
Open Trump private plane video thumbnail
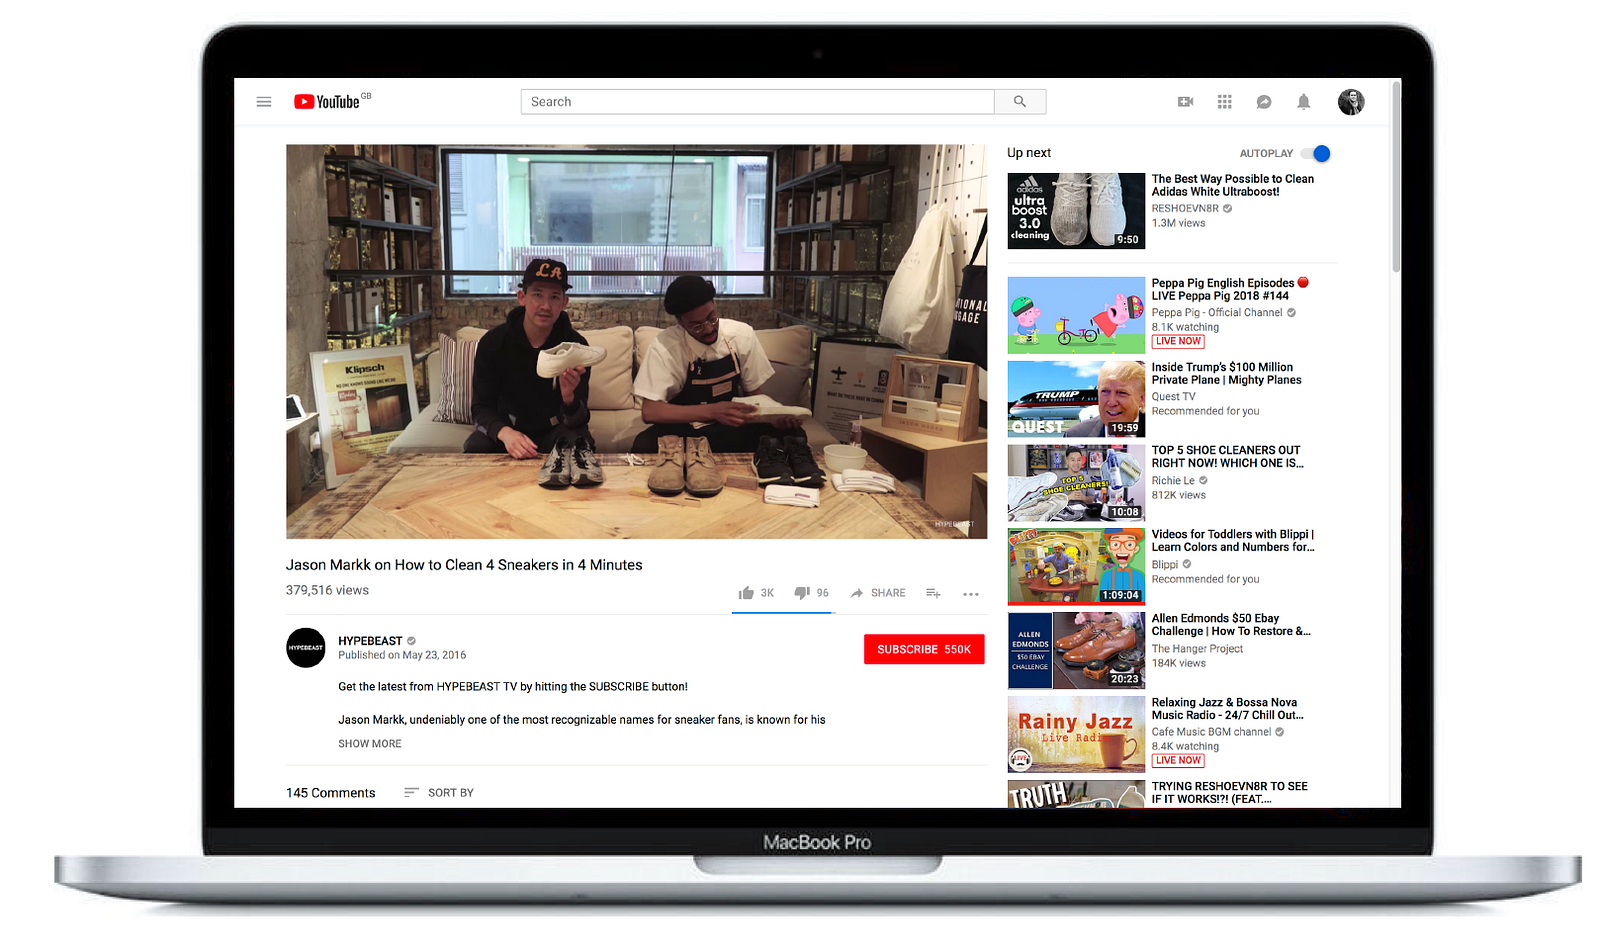point(1076,399)
